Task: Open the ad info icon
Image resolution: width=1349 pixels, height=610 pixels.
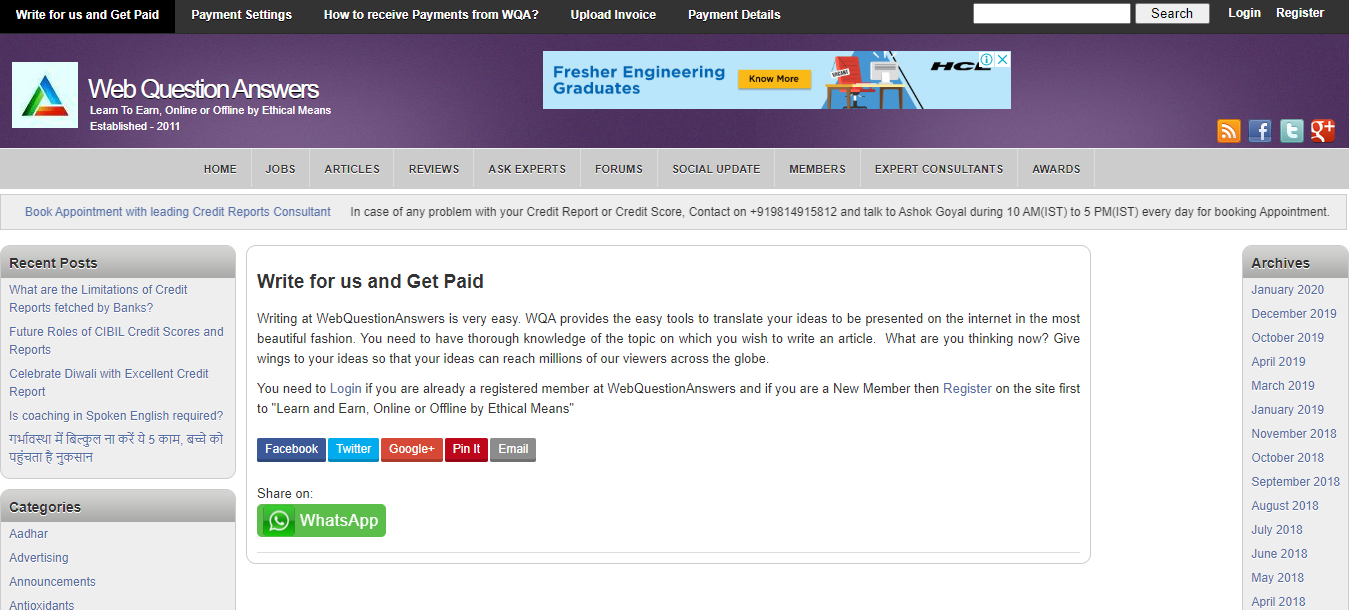Action: pos(987,60)
